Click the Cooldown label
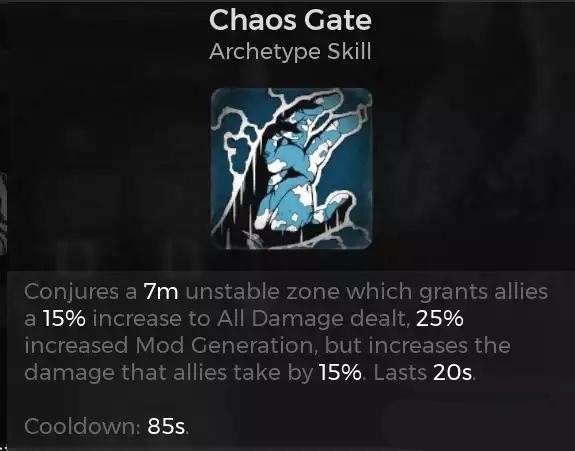 click(x=83, y=426)
